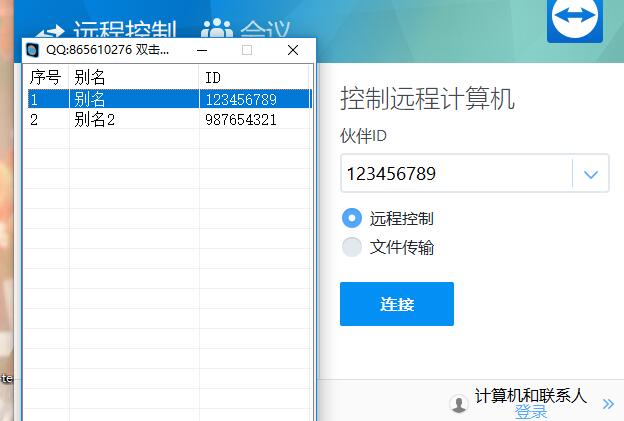
Task: Open the 伙伴ID dropdown arrow
Action: pos(590,174)
